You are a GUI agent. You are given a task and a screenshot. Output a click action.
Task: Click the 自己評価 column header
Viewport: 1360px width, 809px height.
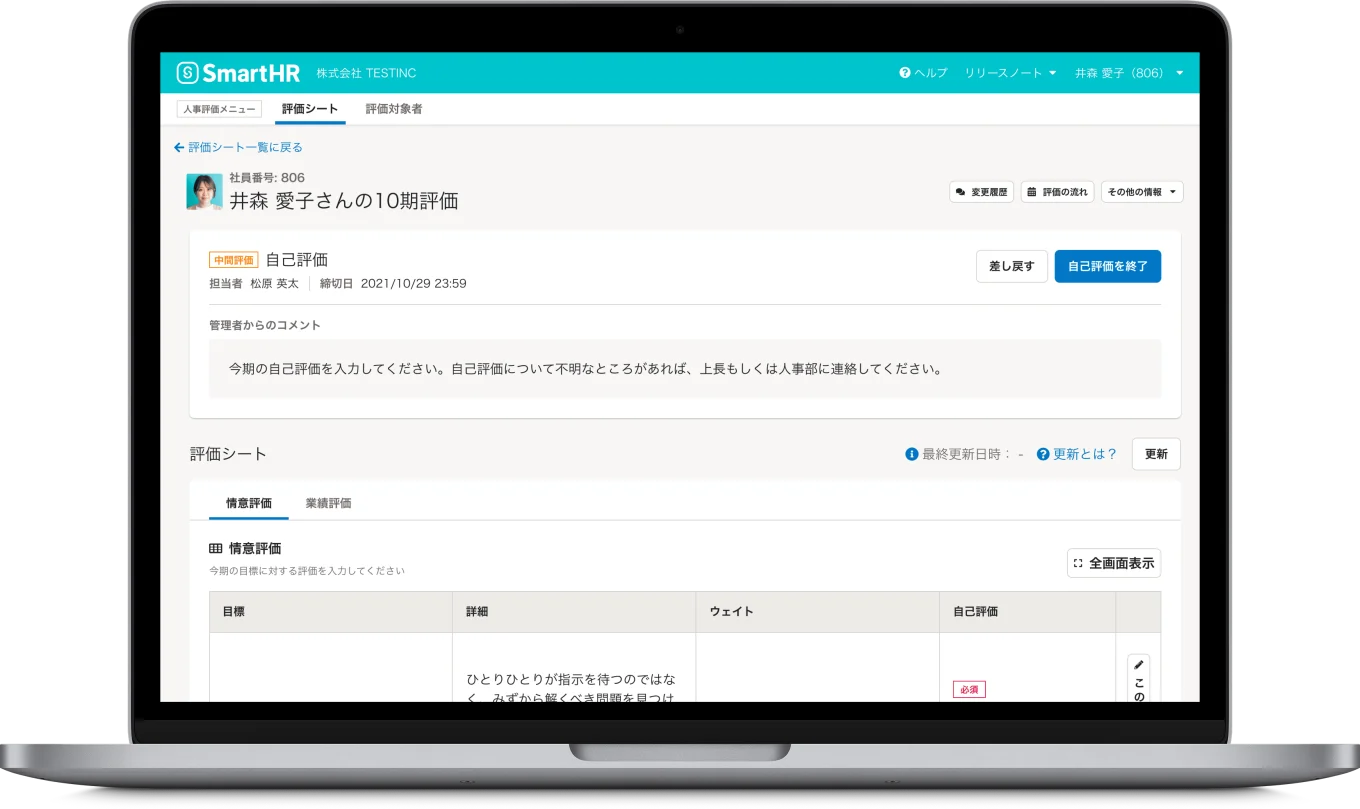point(1028,612)
